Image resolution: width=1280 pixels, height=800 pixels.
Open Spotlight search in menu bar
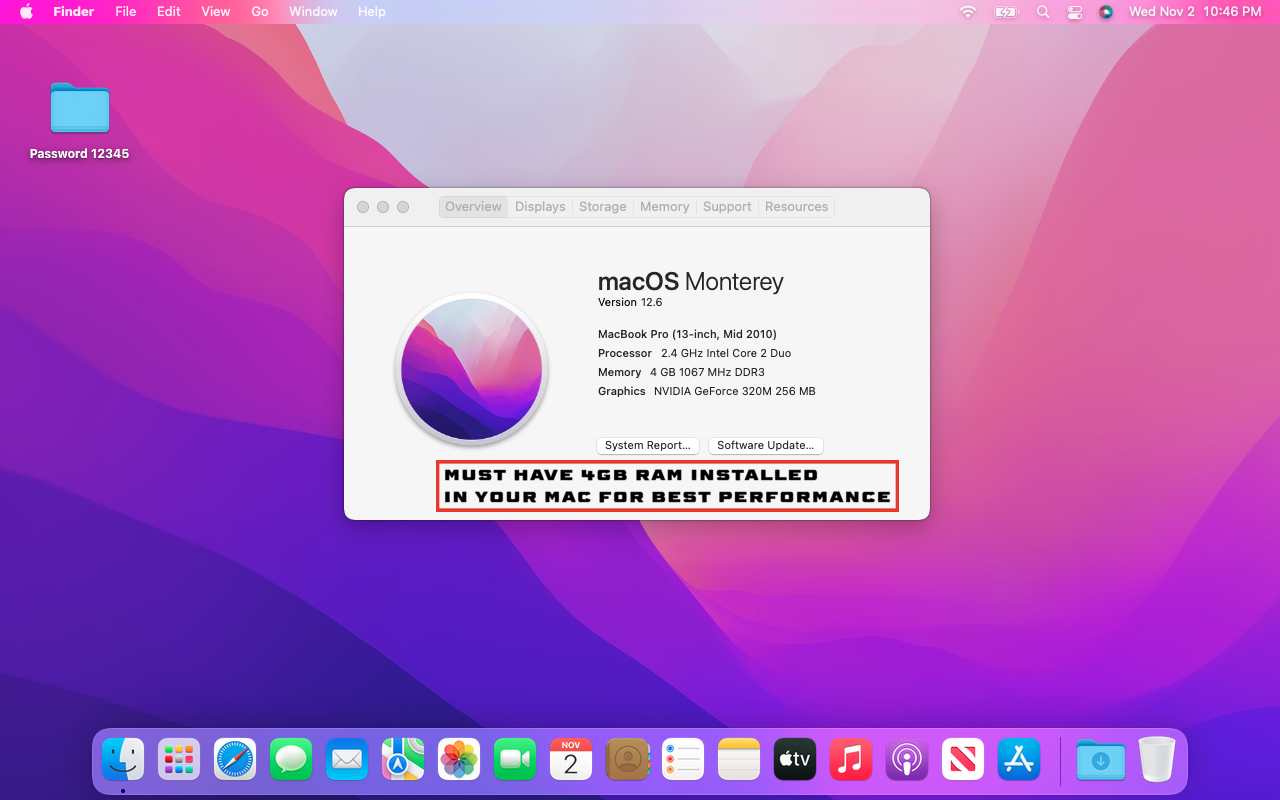coord(1043,12)
